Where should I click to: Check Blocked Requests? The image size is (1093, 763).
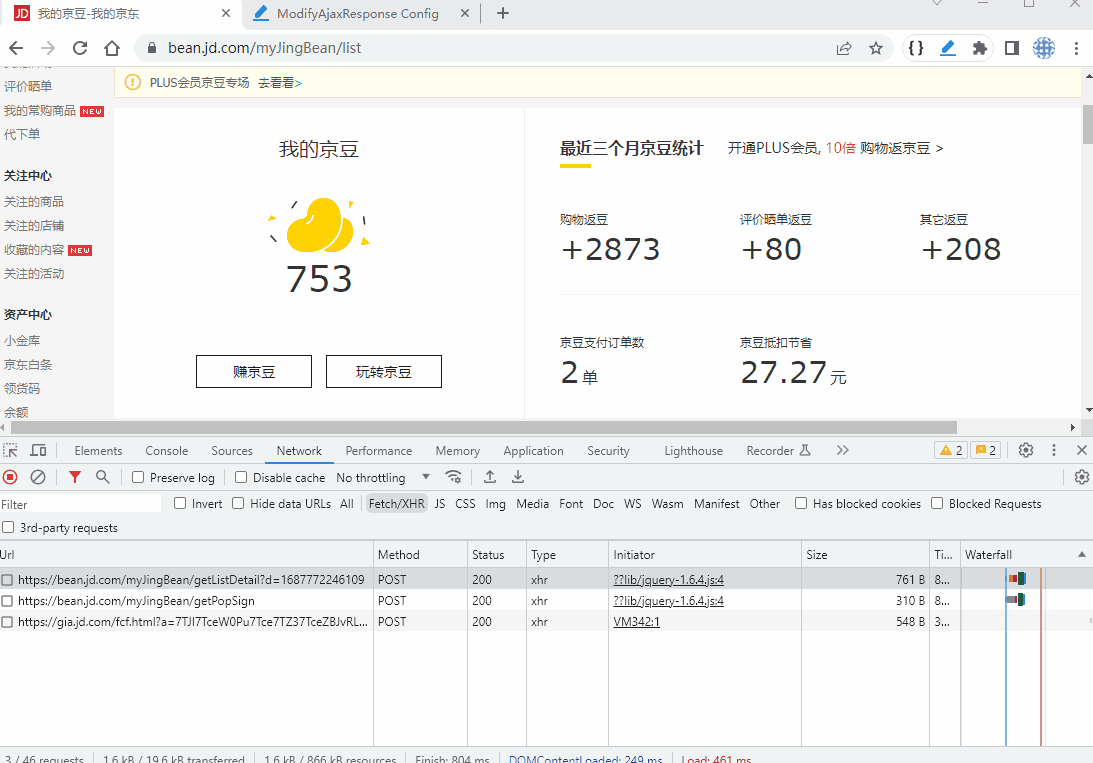click(x=937, y=503)
